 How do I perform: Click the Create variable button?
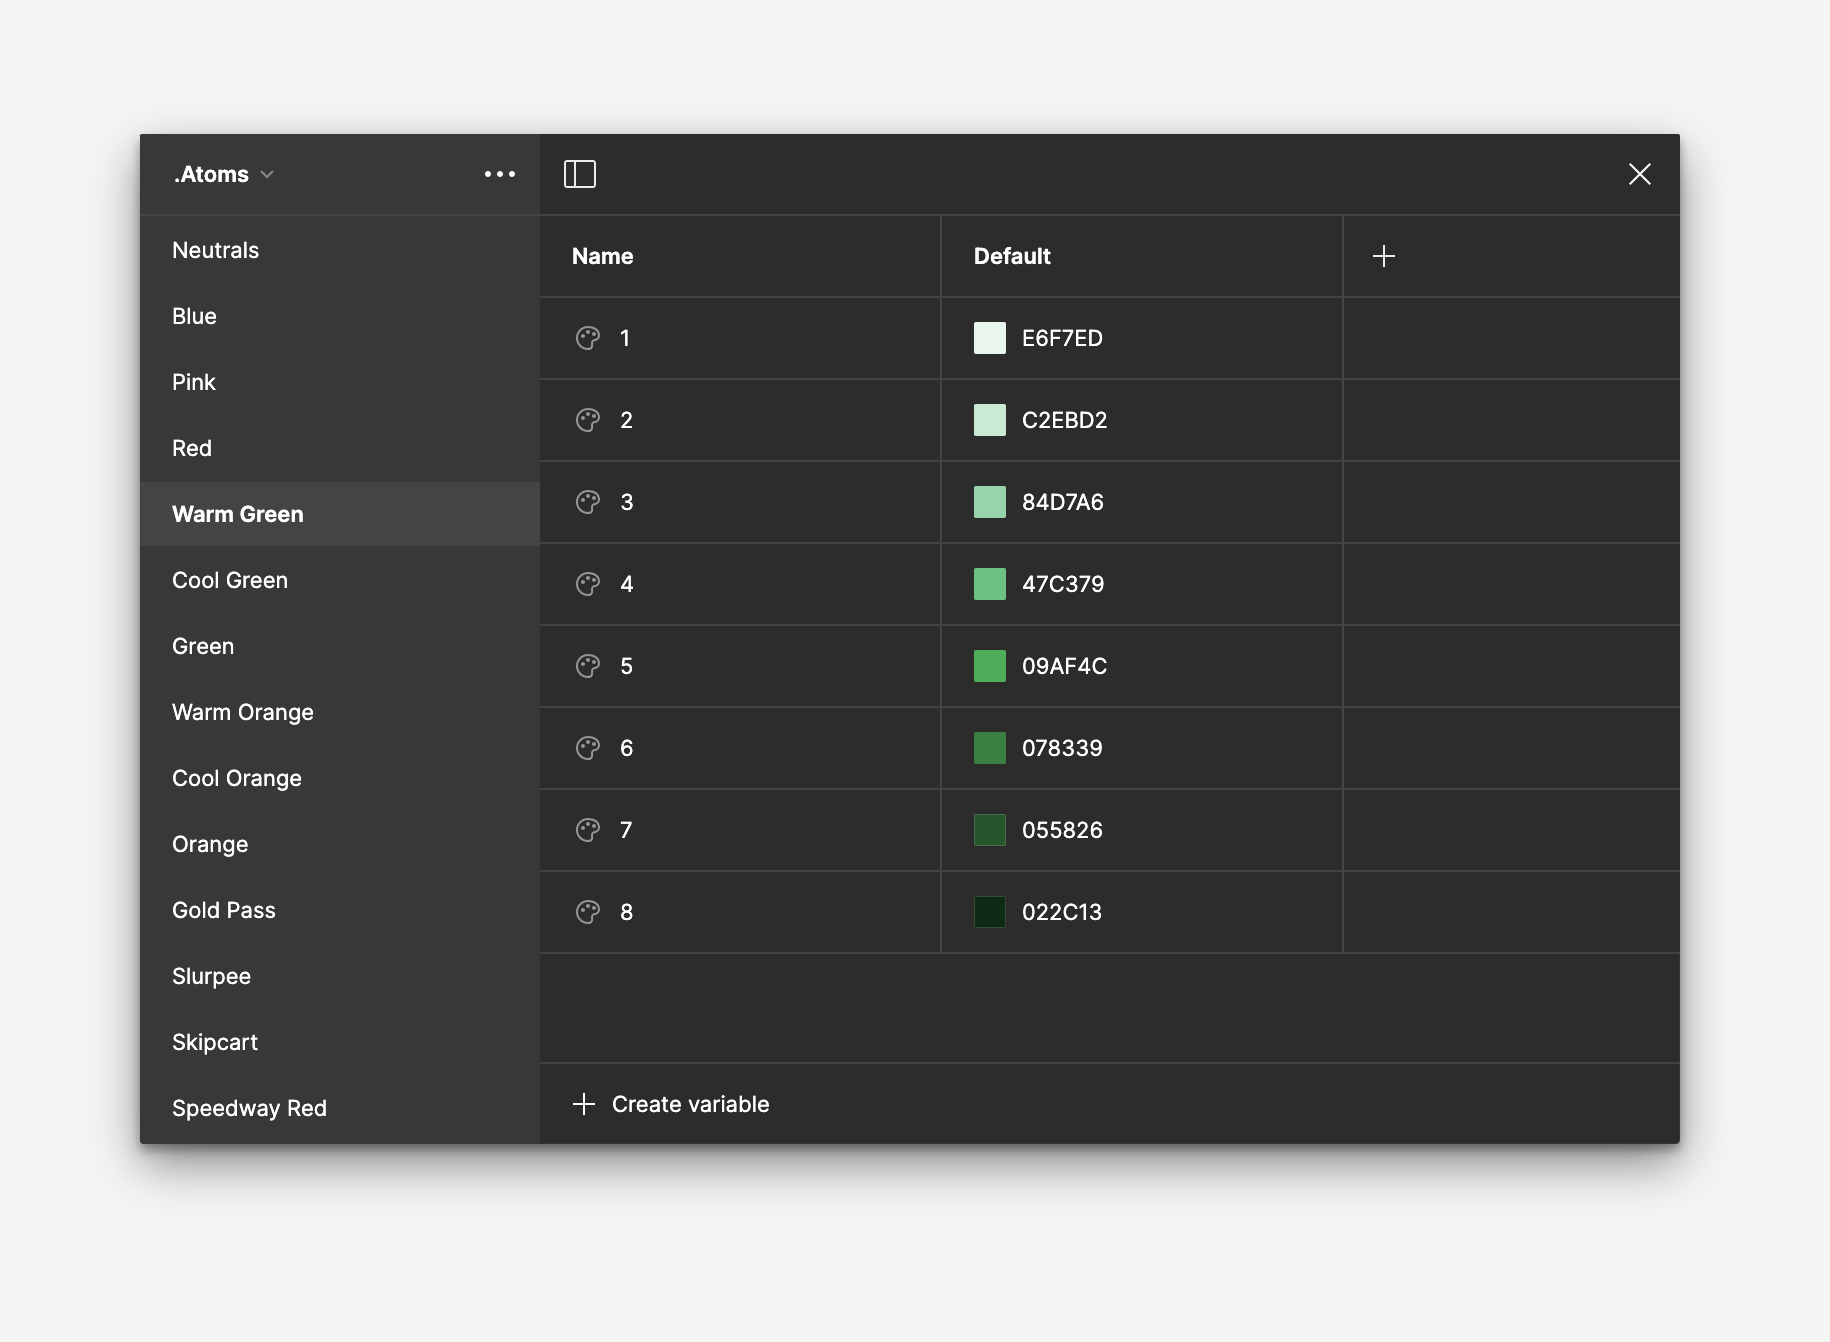point(671,1104)
